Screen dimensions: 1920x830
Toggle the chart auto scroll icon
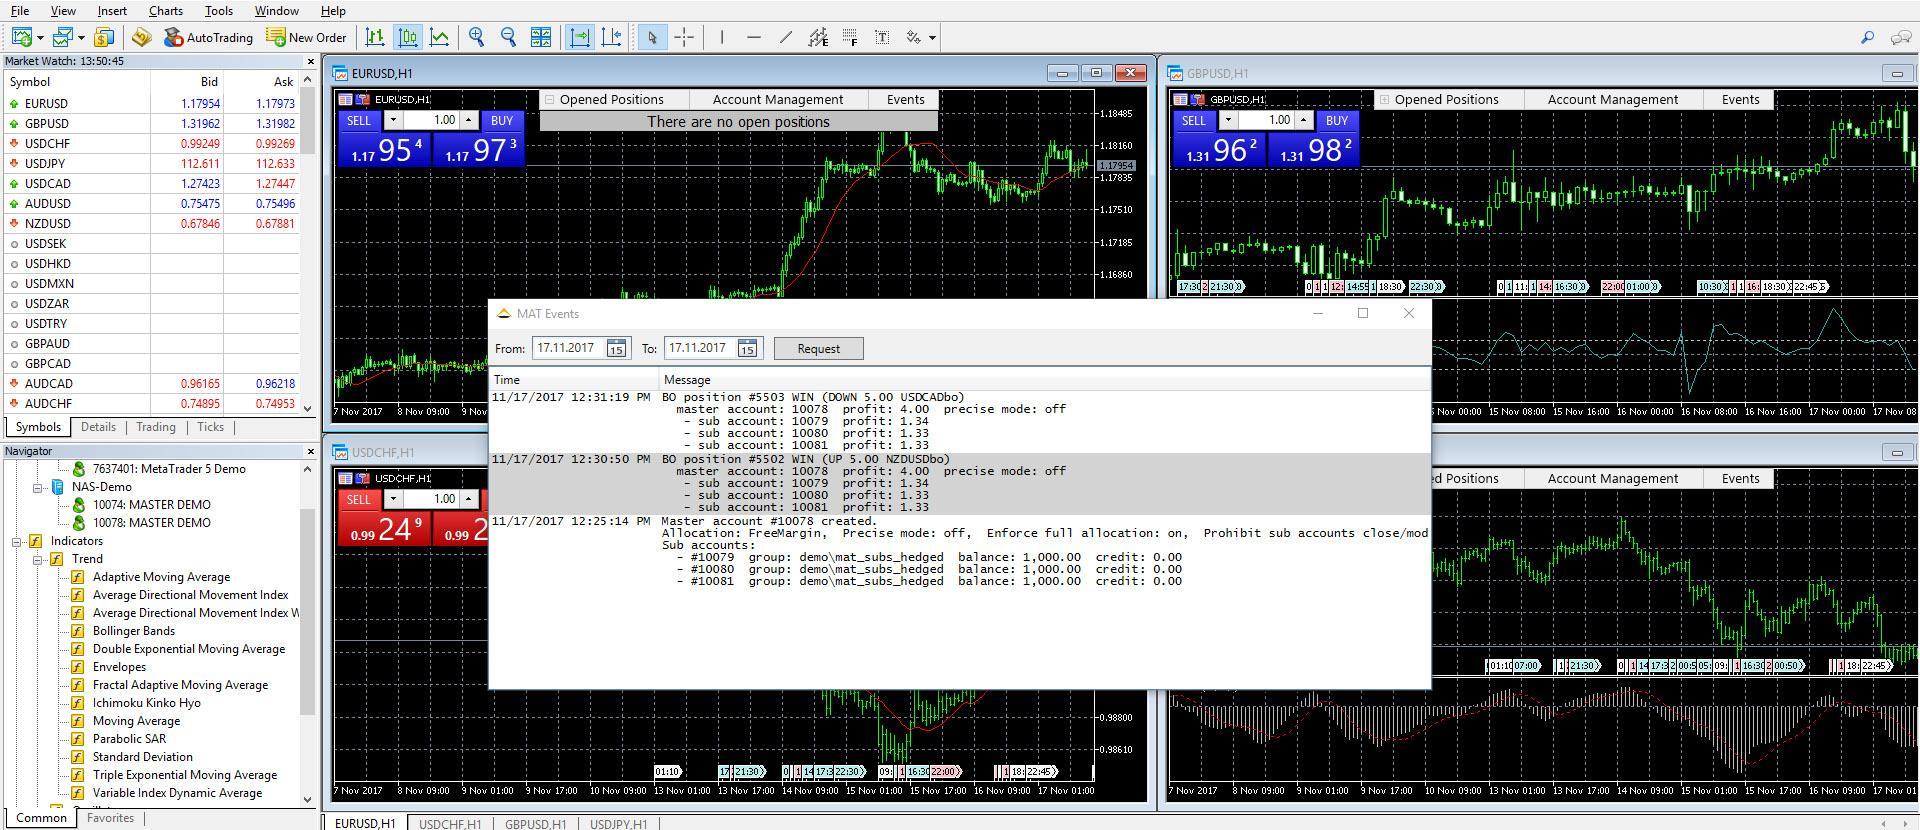click(580, 38)
